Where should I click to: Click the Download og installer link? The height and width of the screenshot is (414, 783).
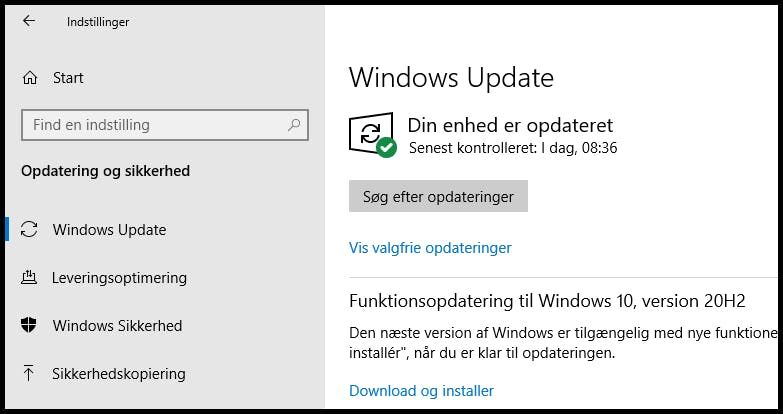(x=421, y=391)
